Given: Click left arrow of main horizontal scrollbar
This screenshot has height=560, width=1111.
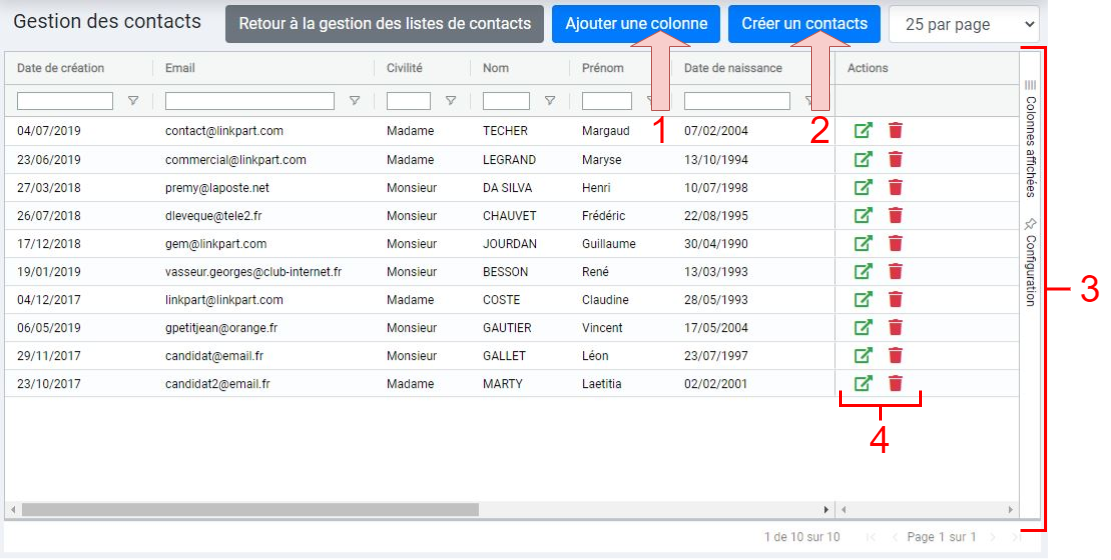Looking at the screenshot, I should point(13,510).
